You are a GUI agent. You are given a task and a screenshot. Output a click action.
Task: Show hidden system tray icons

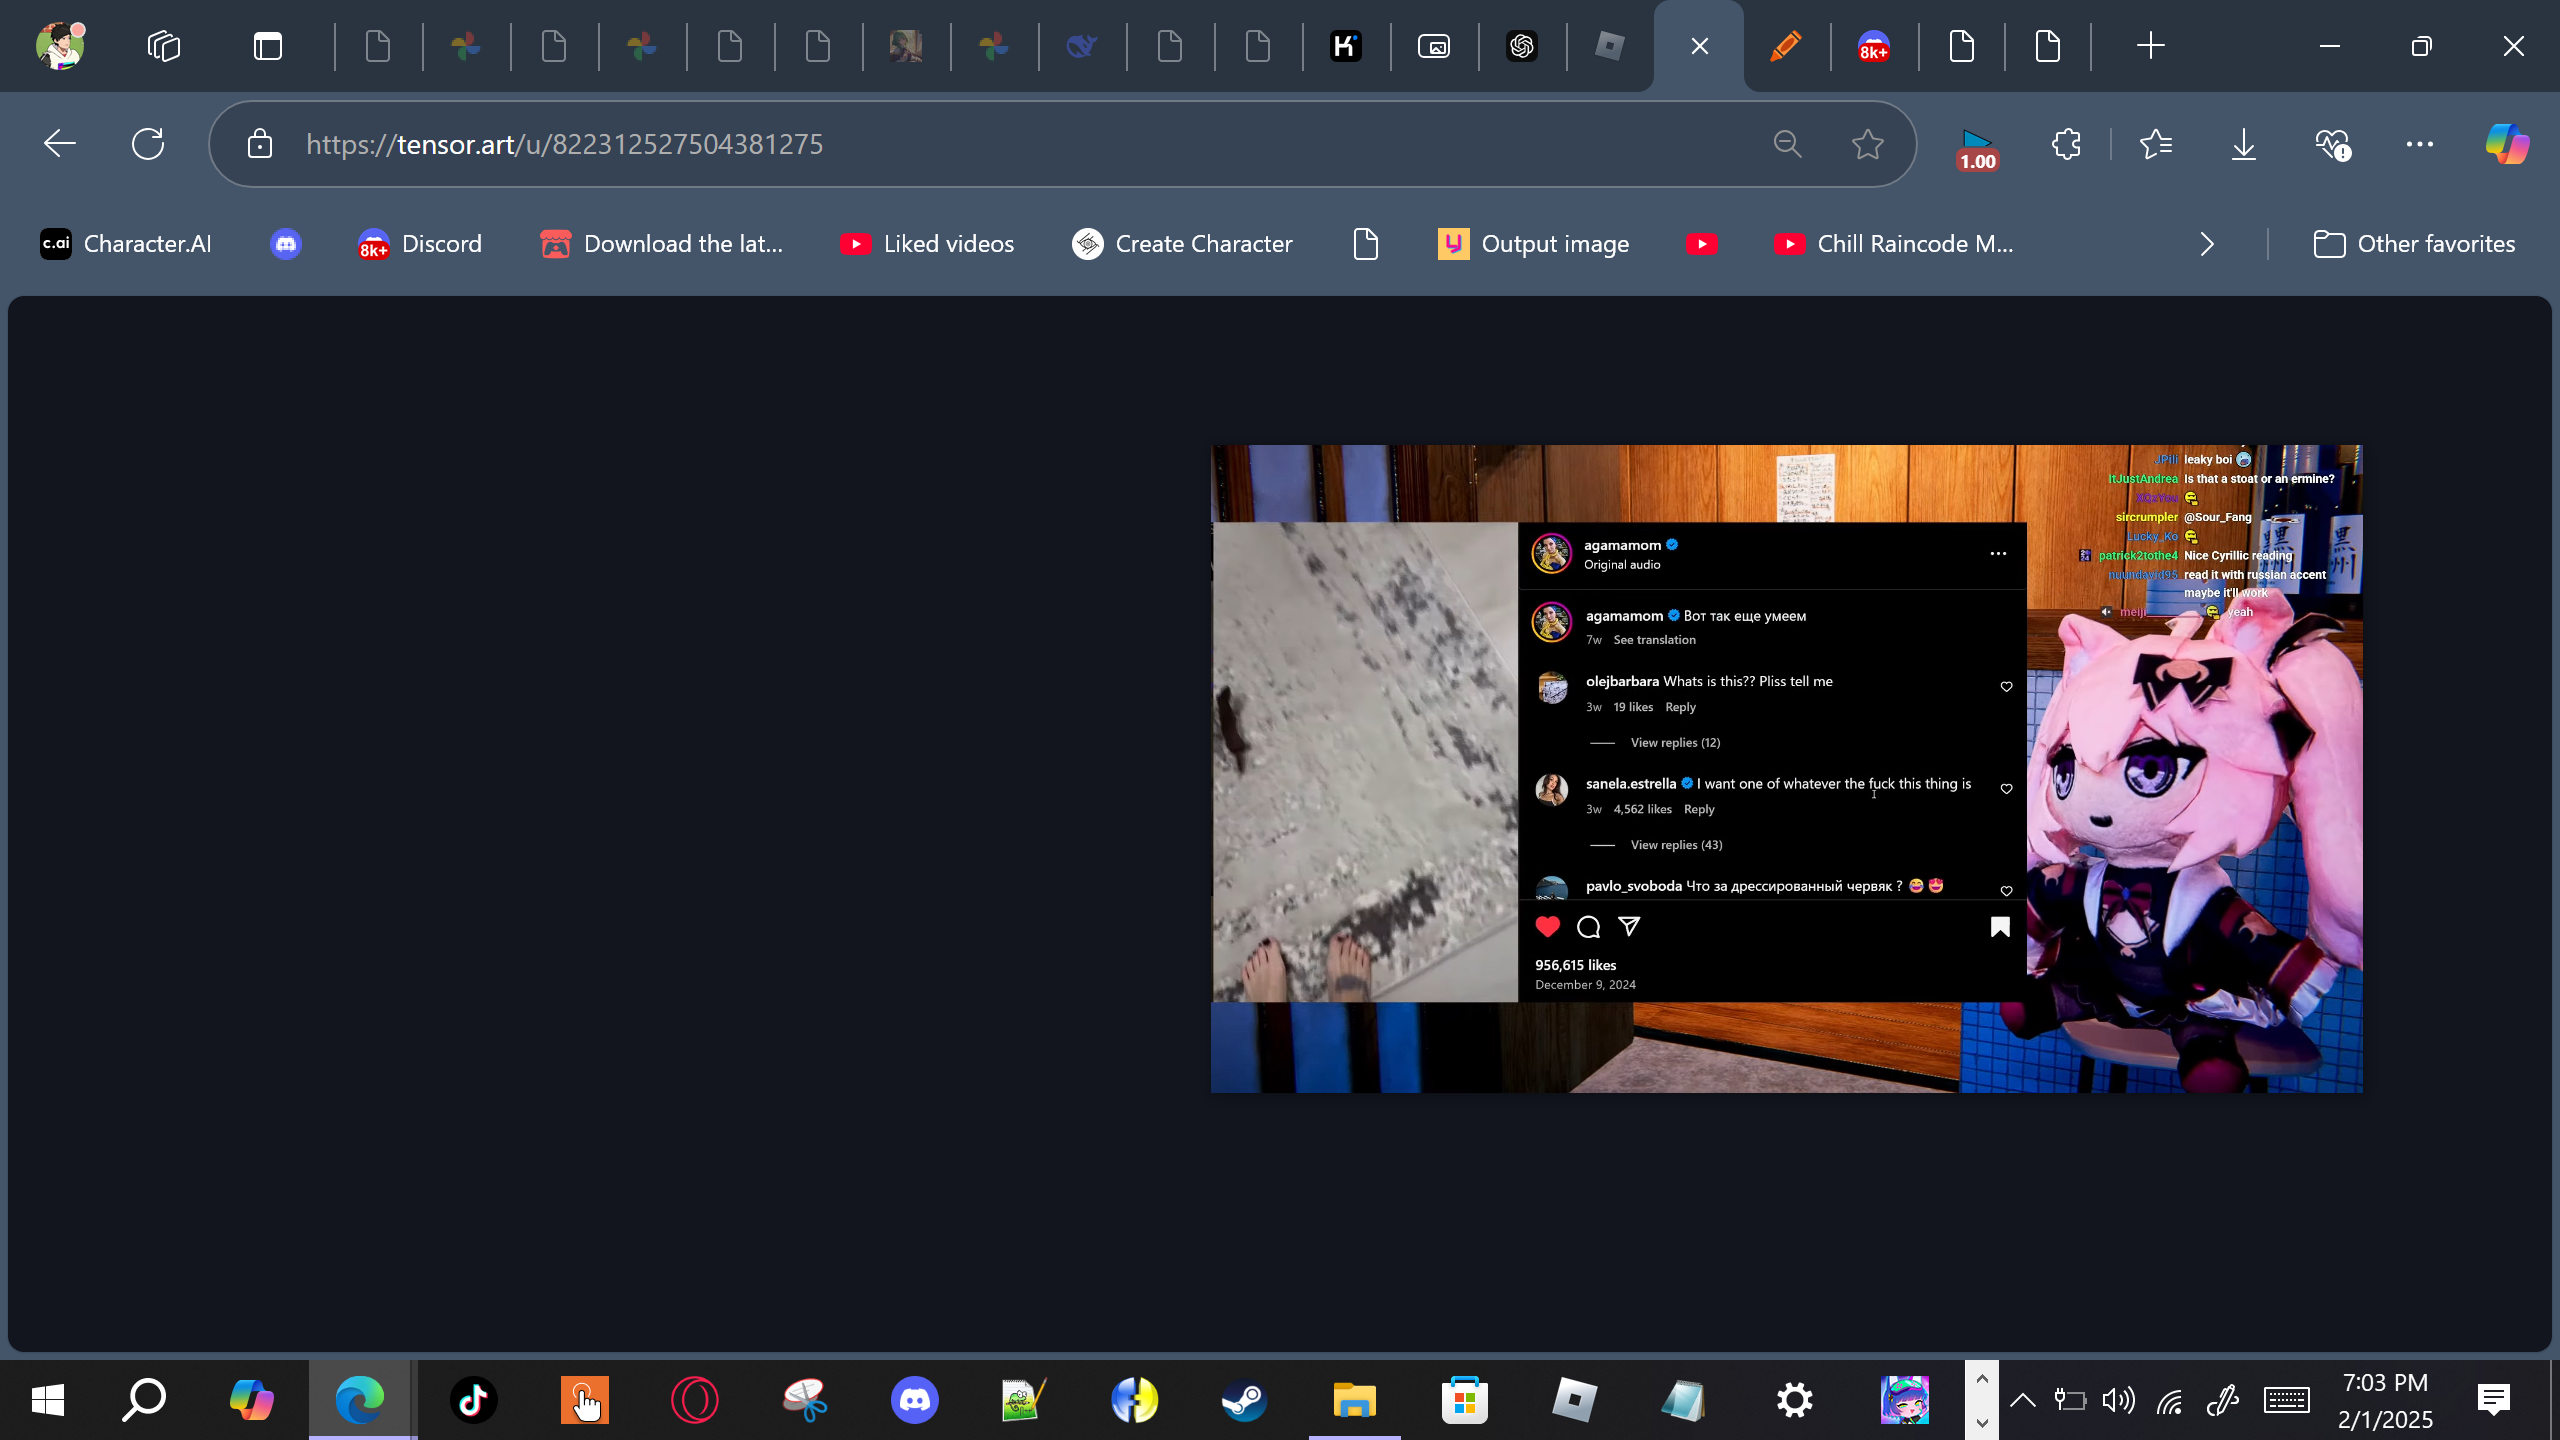pos(2022,1400)
